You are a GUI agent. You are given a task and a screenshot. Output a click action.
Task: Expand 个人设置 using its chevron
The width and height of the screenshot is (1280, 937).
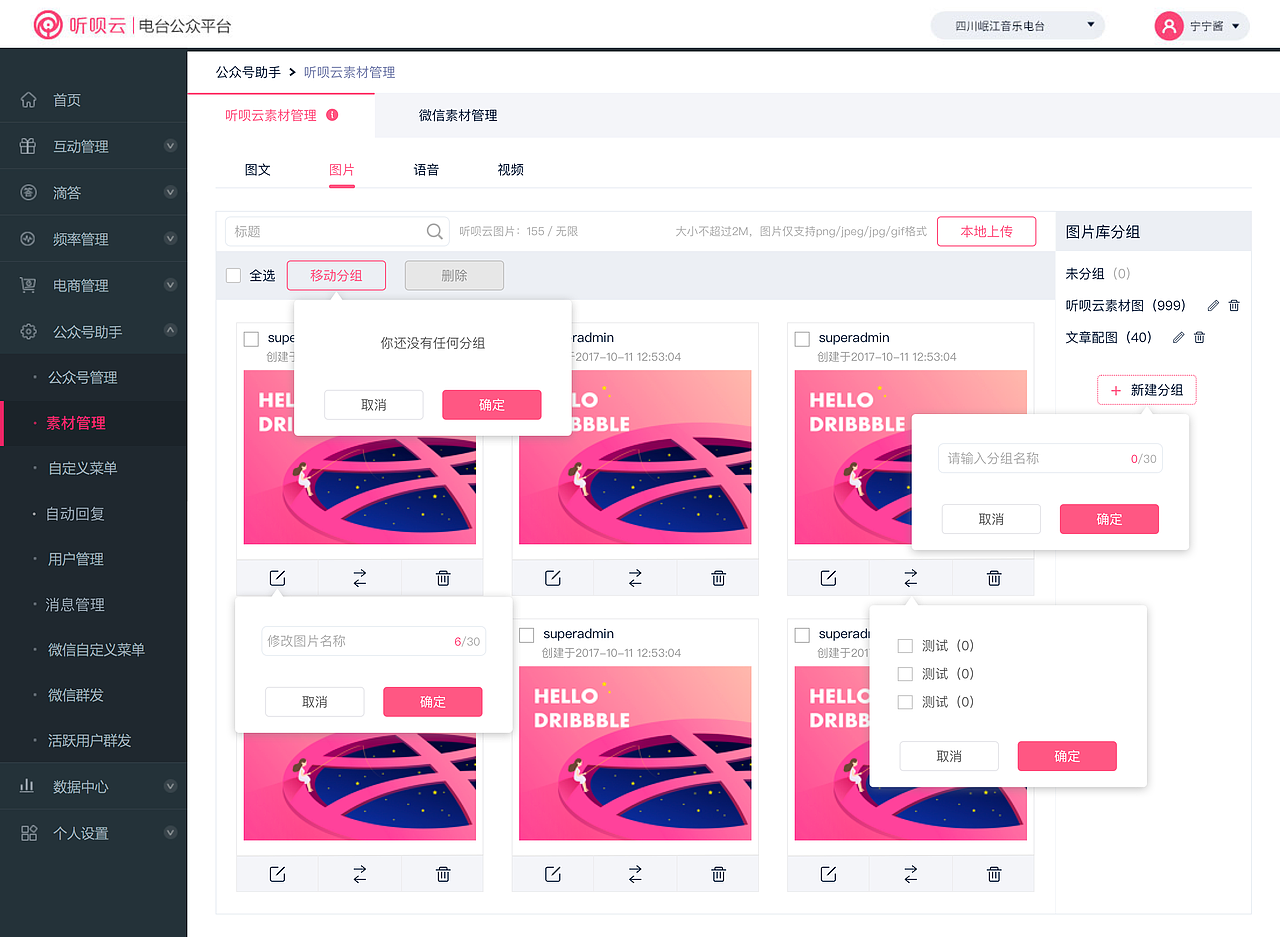coord(170,833)
